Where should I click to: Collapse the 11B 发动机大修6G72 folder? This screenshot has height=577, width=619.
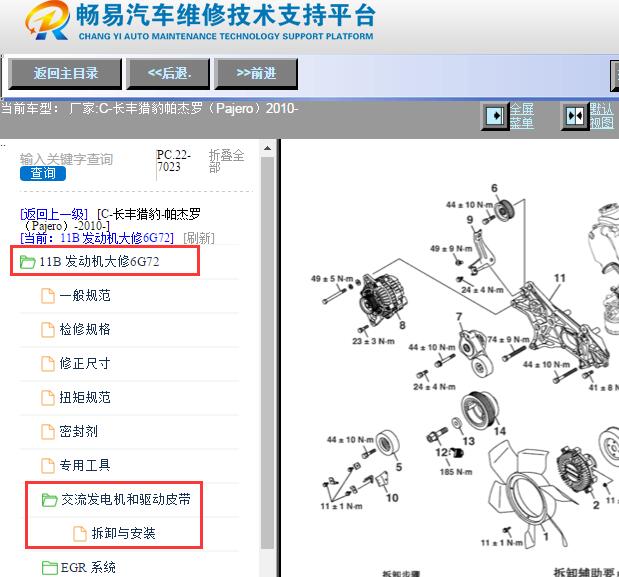[x=99, y=261]
